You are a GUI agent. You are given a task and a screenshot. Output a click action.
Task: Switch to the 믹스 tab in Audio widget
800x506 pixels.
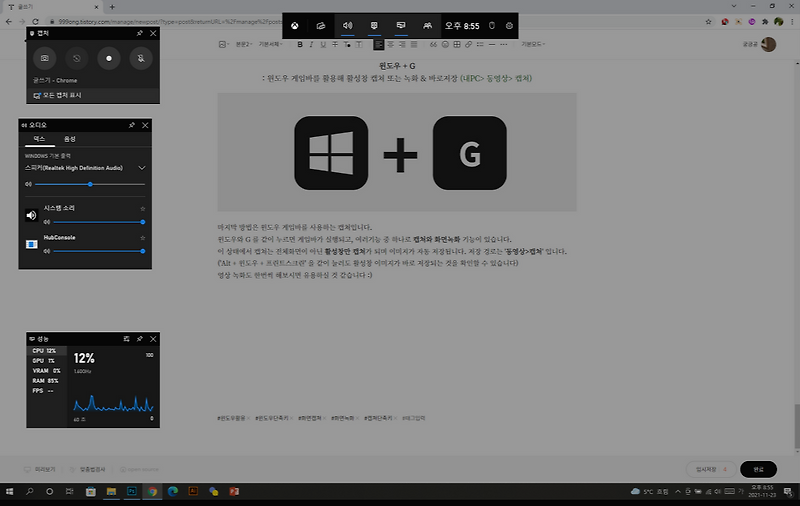click(39, 139)
